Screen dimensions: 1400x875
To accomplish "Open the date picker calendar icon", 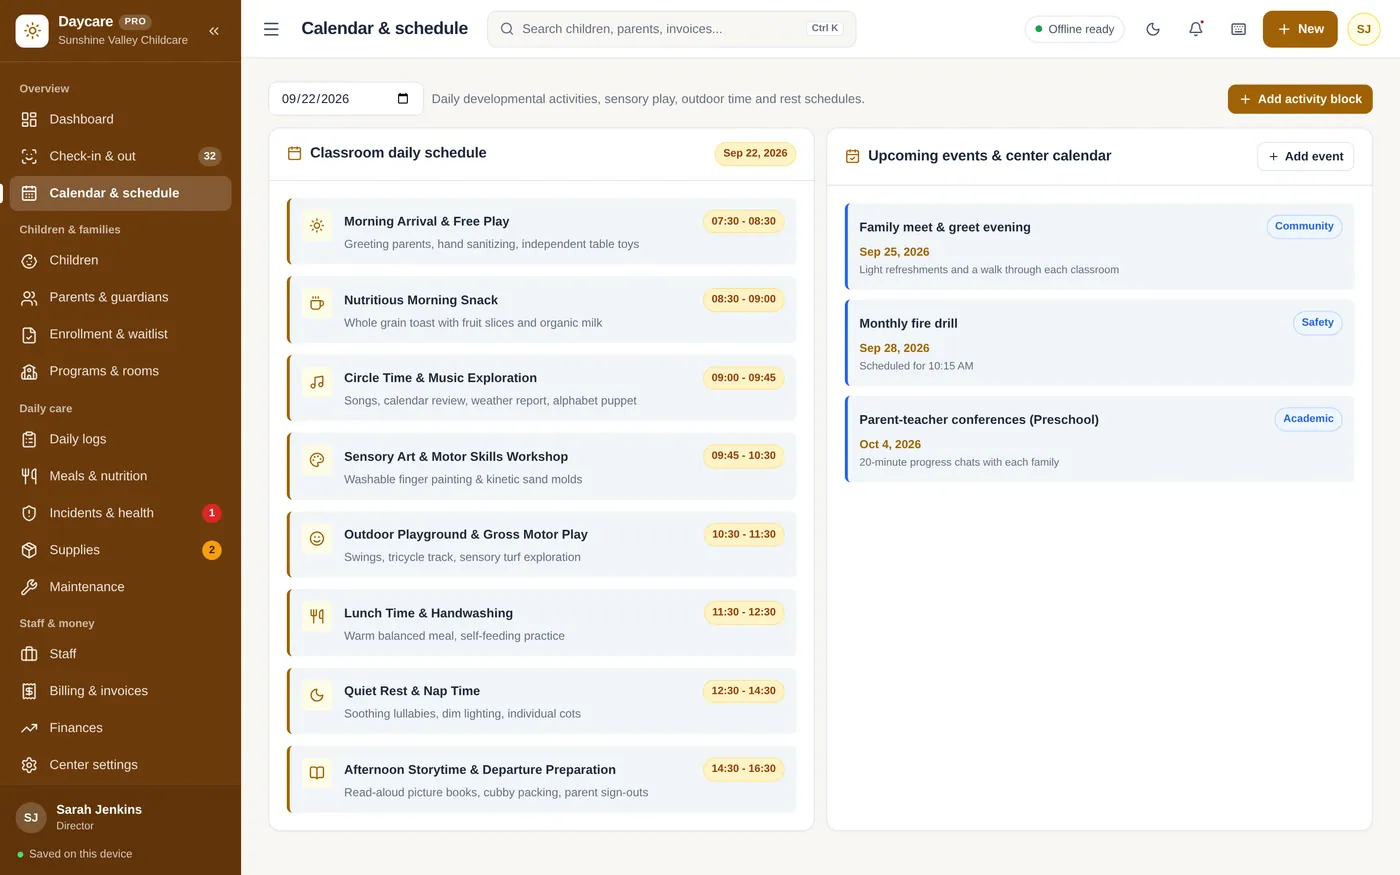I will pos(403,98).
